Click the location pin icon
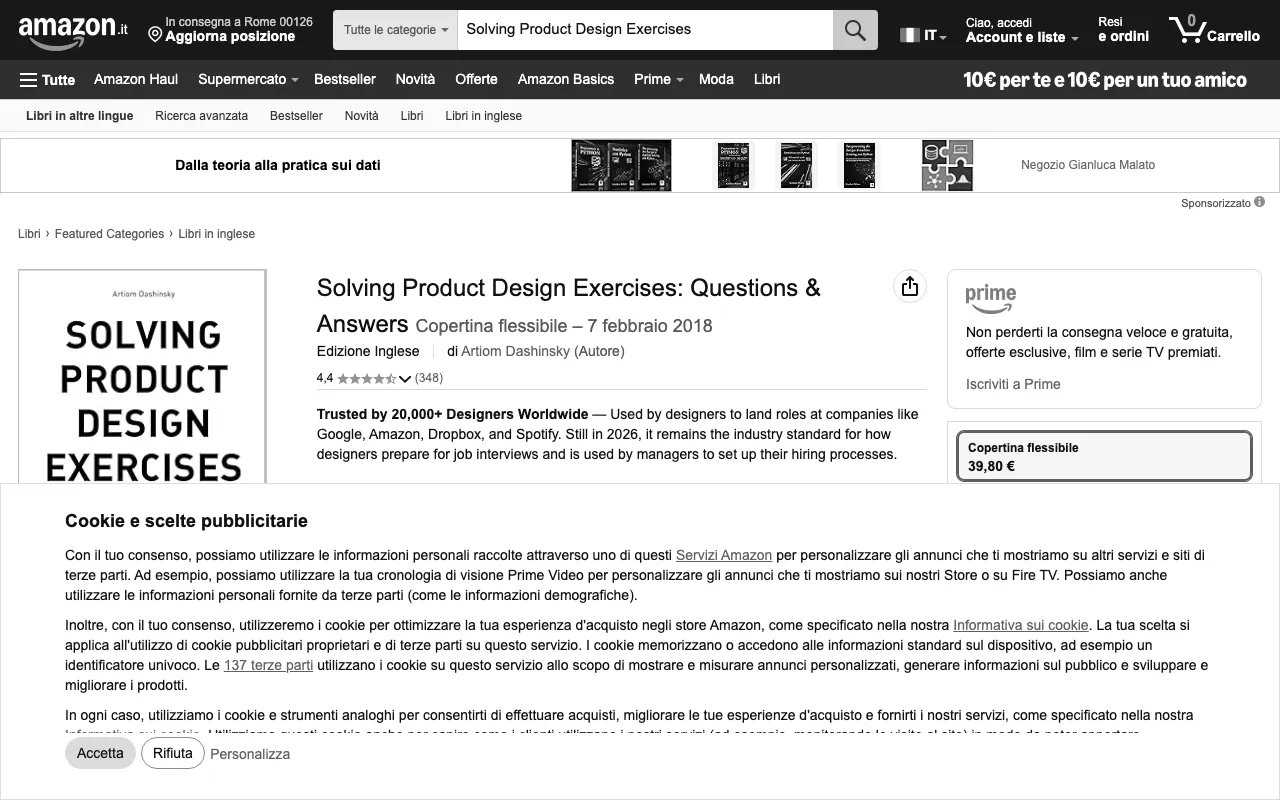 point(155,35)
